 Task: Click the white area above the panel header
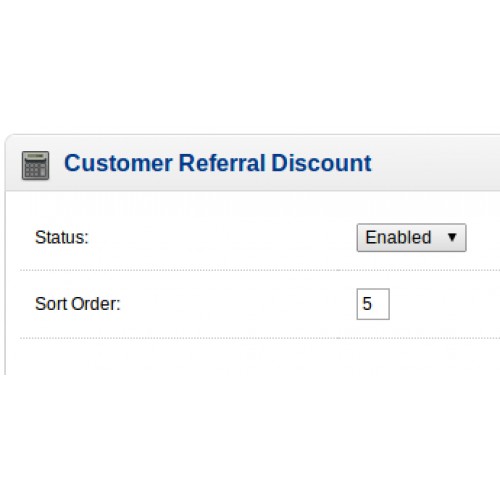tap(250, 67)
